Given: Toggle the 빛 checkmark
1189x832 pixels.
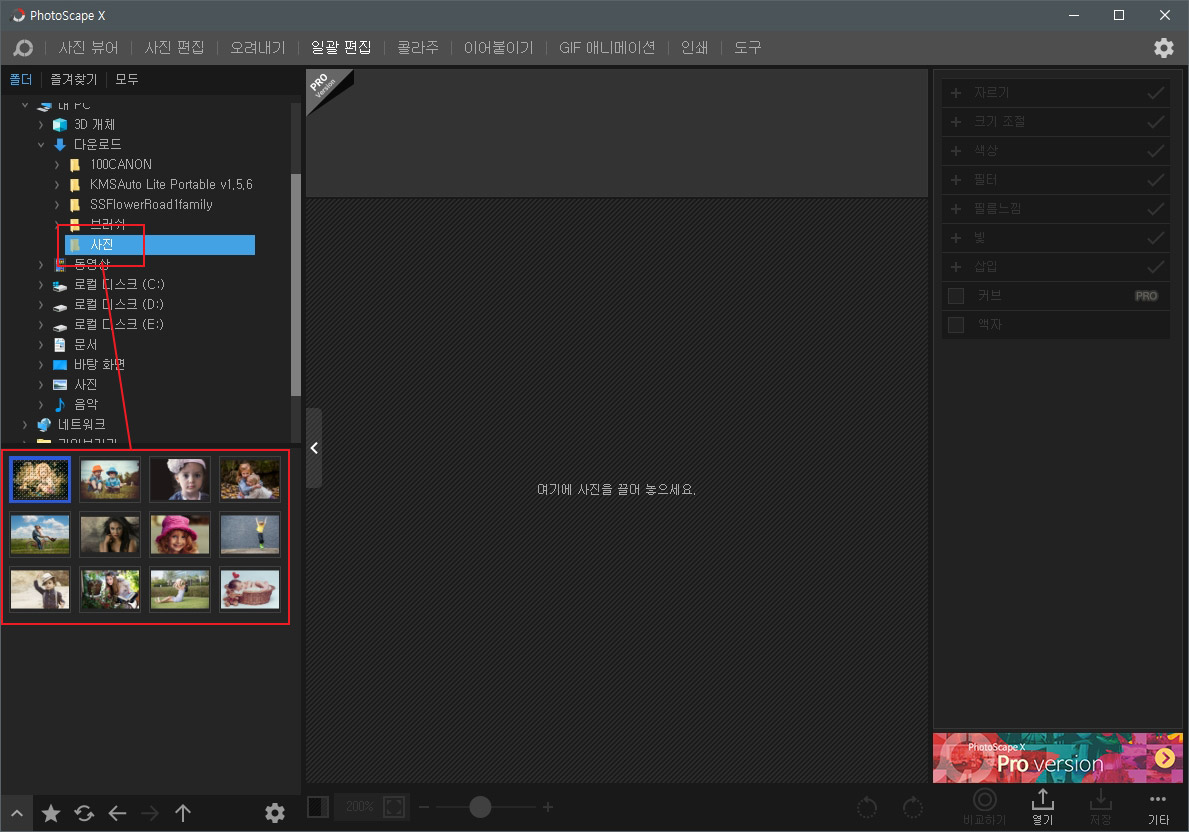Looking at the screenshot, I should pyautogui.click(x=1155, y=237).
